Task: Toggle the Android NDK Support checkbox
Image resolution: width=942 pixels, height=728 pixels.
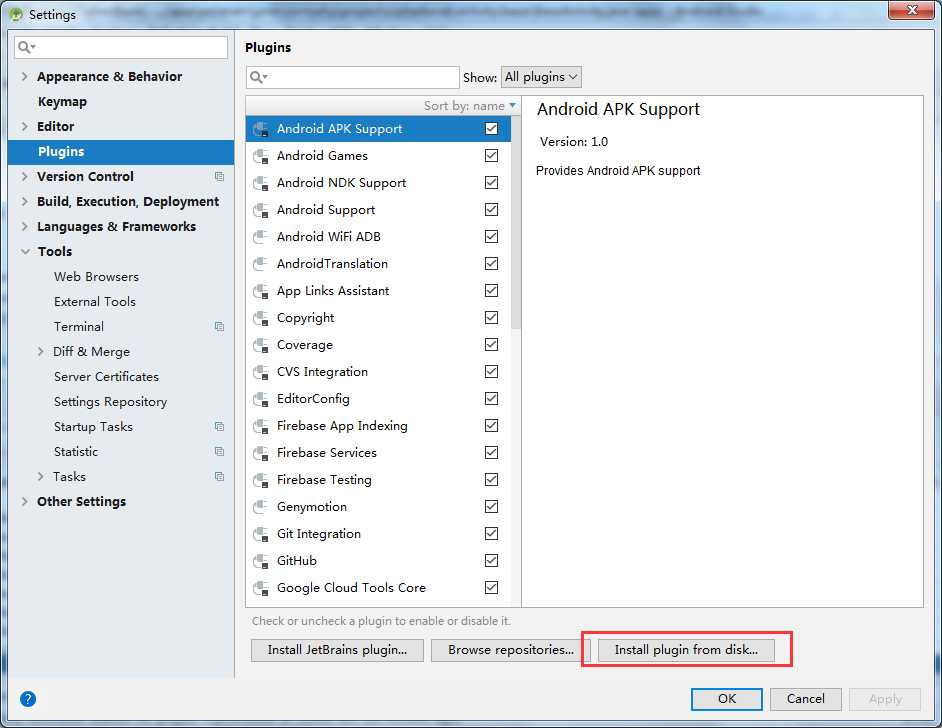Action: pos(491,183)
